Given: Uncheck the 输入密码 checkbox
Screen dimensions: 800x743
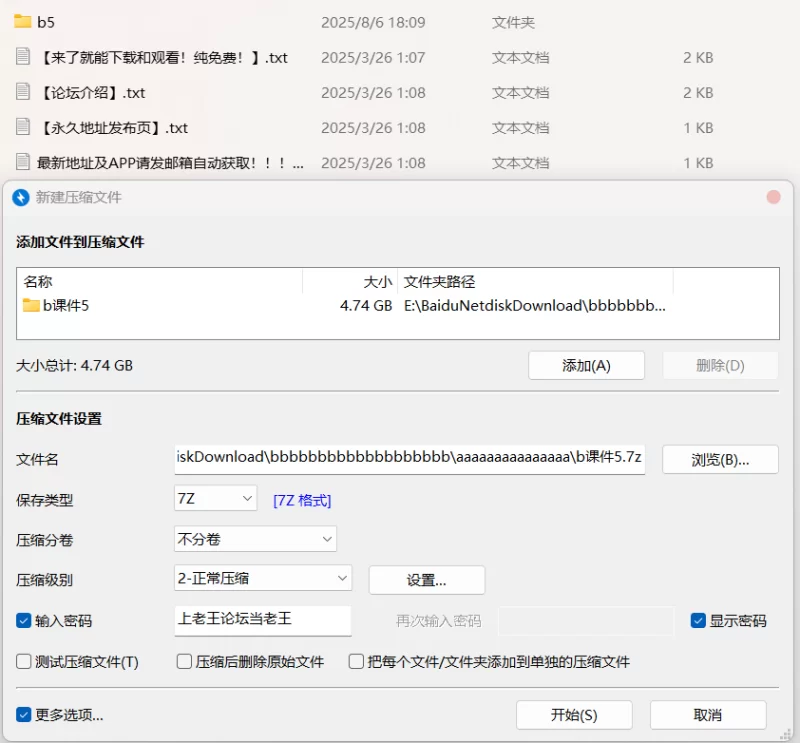Looking at the screenshot, I should pos(23,621).
